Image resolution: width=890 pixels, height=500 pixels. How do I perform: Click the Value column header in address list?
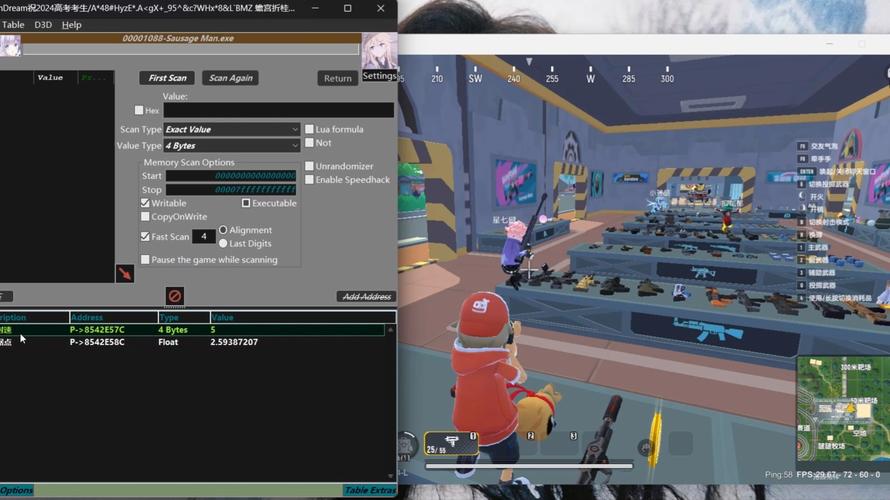pyautogui.click(x=303, y=317)
